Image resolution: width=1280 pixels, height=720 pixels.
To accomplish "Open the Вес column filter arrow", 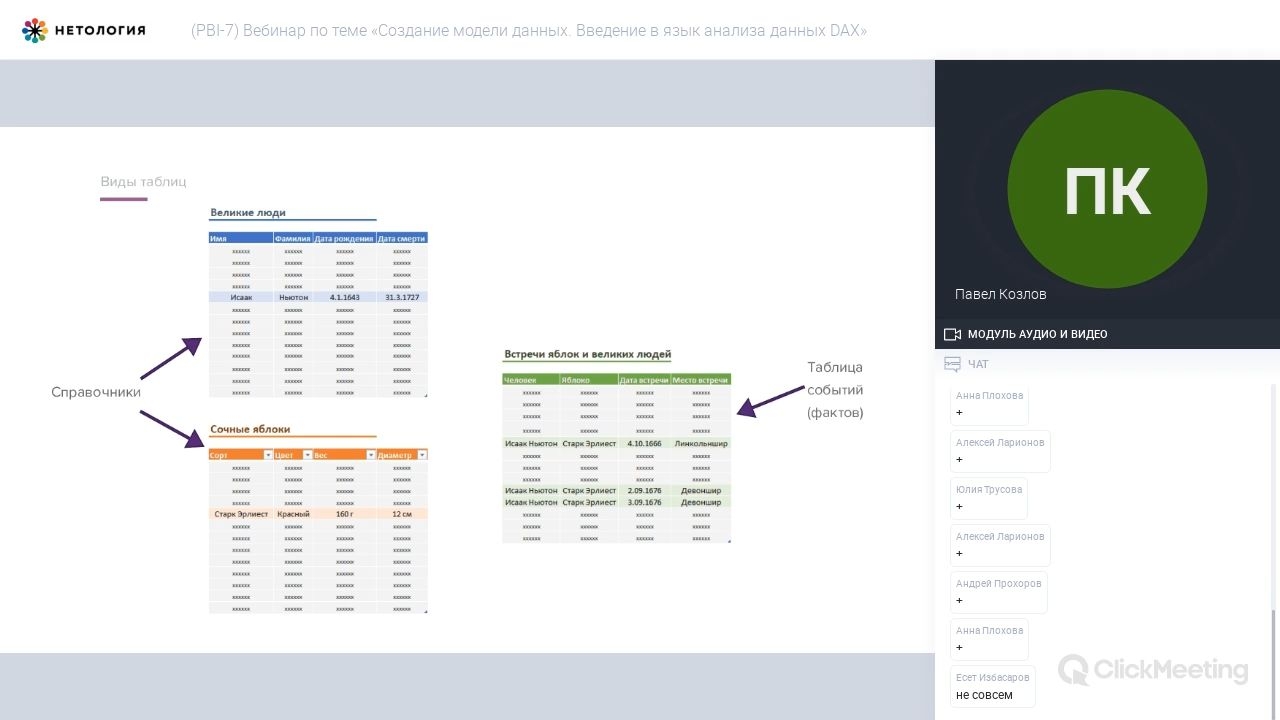I will click(371, 455).
